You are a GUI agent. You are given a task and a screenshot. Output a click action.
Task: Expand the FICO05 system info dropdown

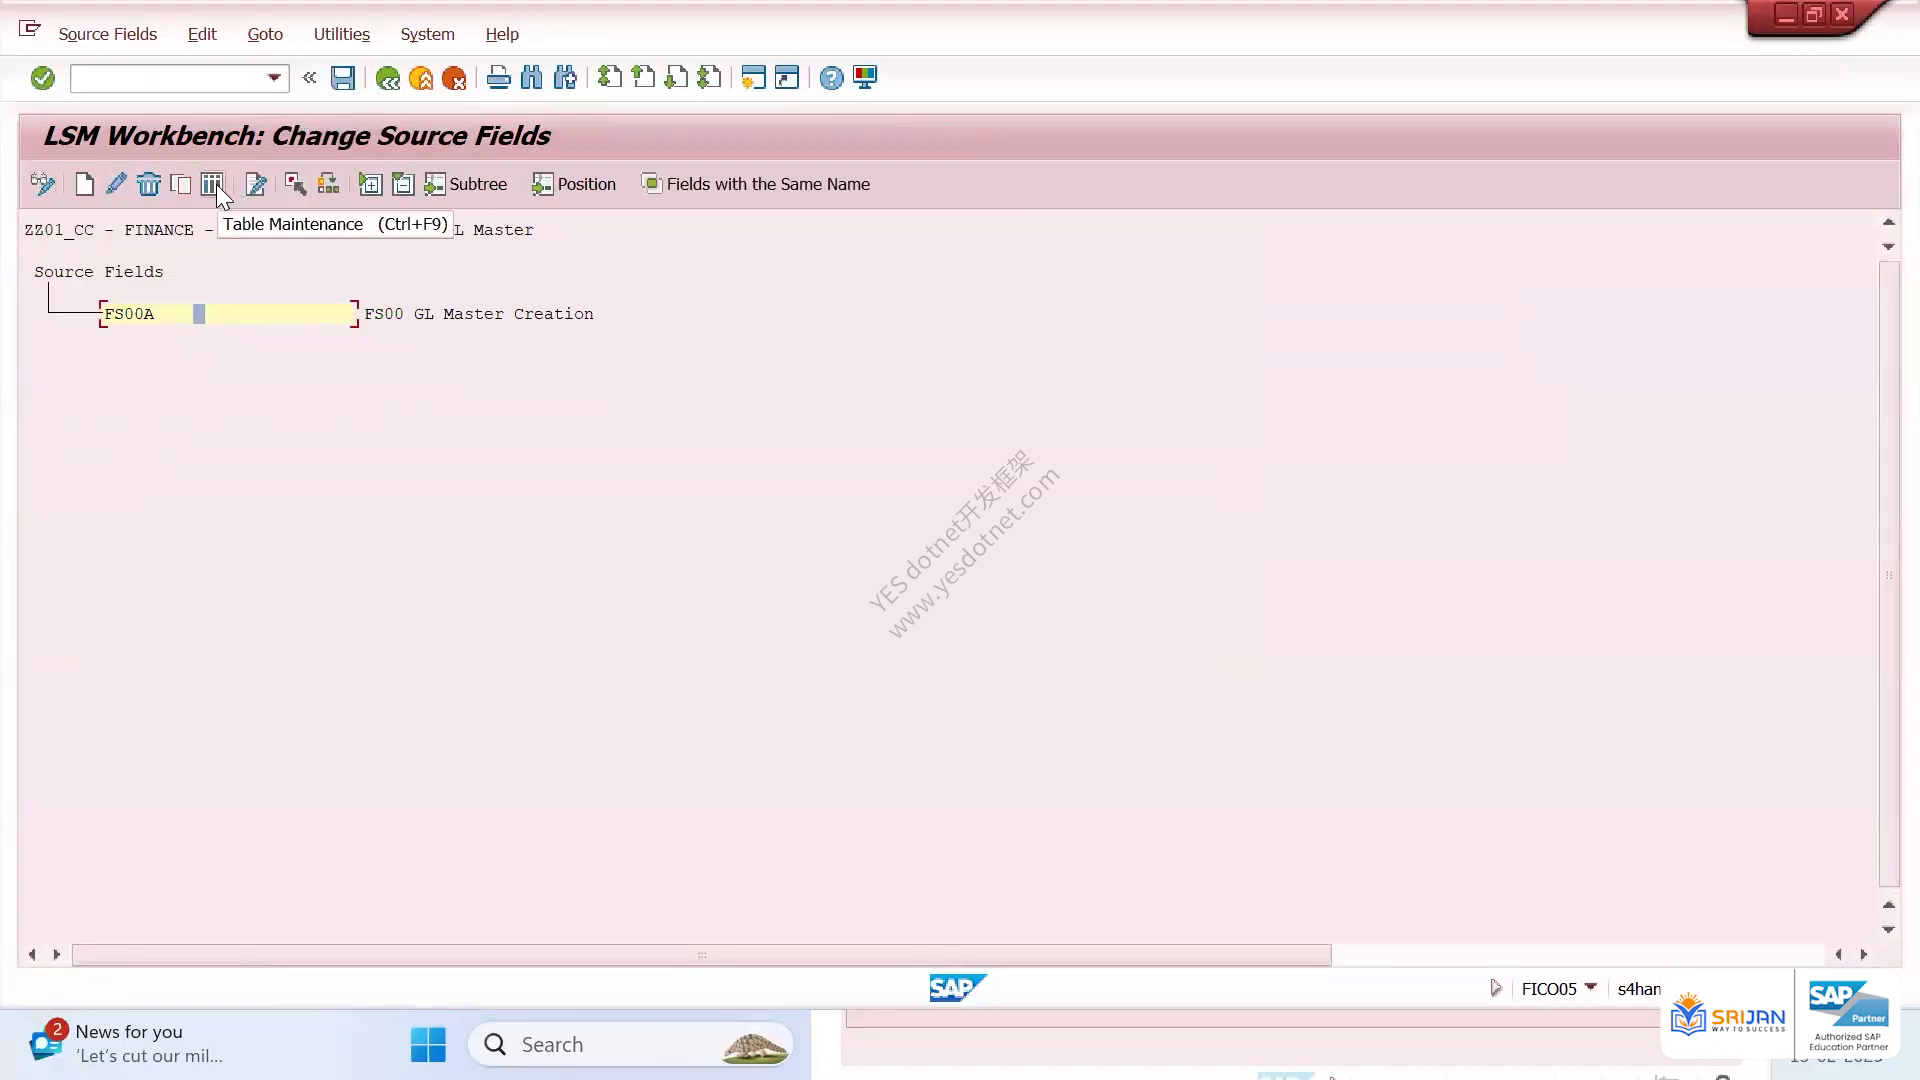[x=1590, y=987]
